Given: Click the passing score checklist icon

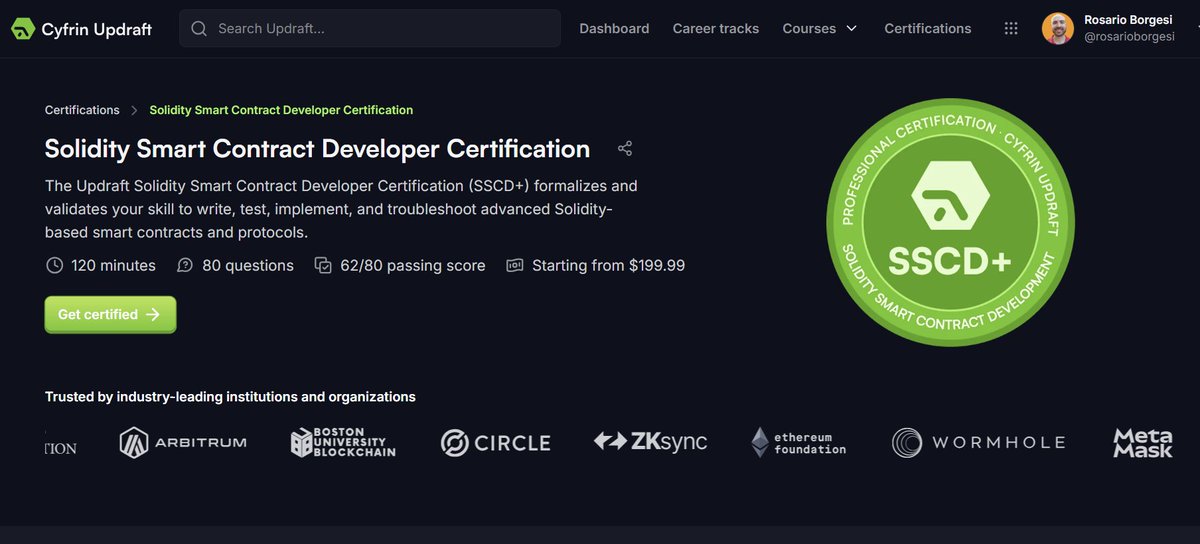Looking at the screenshot, I should pyautogui.click(x=323, y=266).
